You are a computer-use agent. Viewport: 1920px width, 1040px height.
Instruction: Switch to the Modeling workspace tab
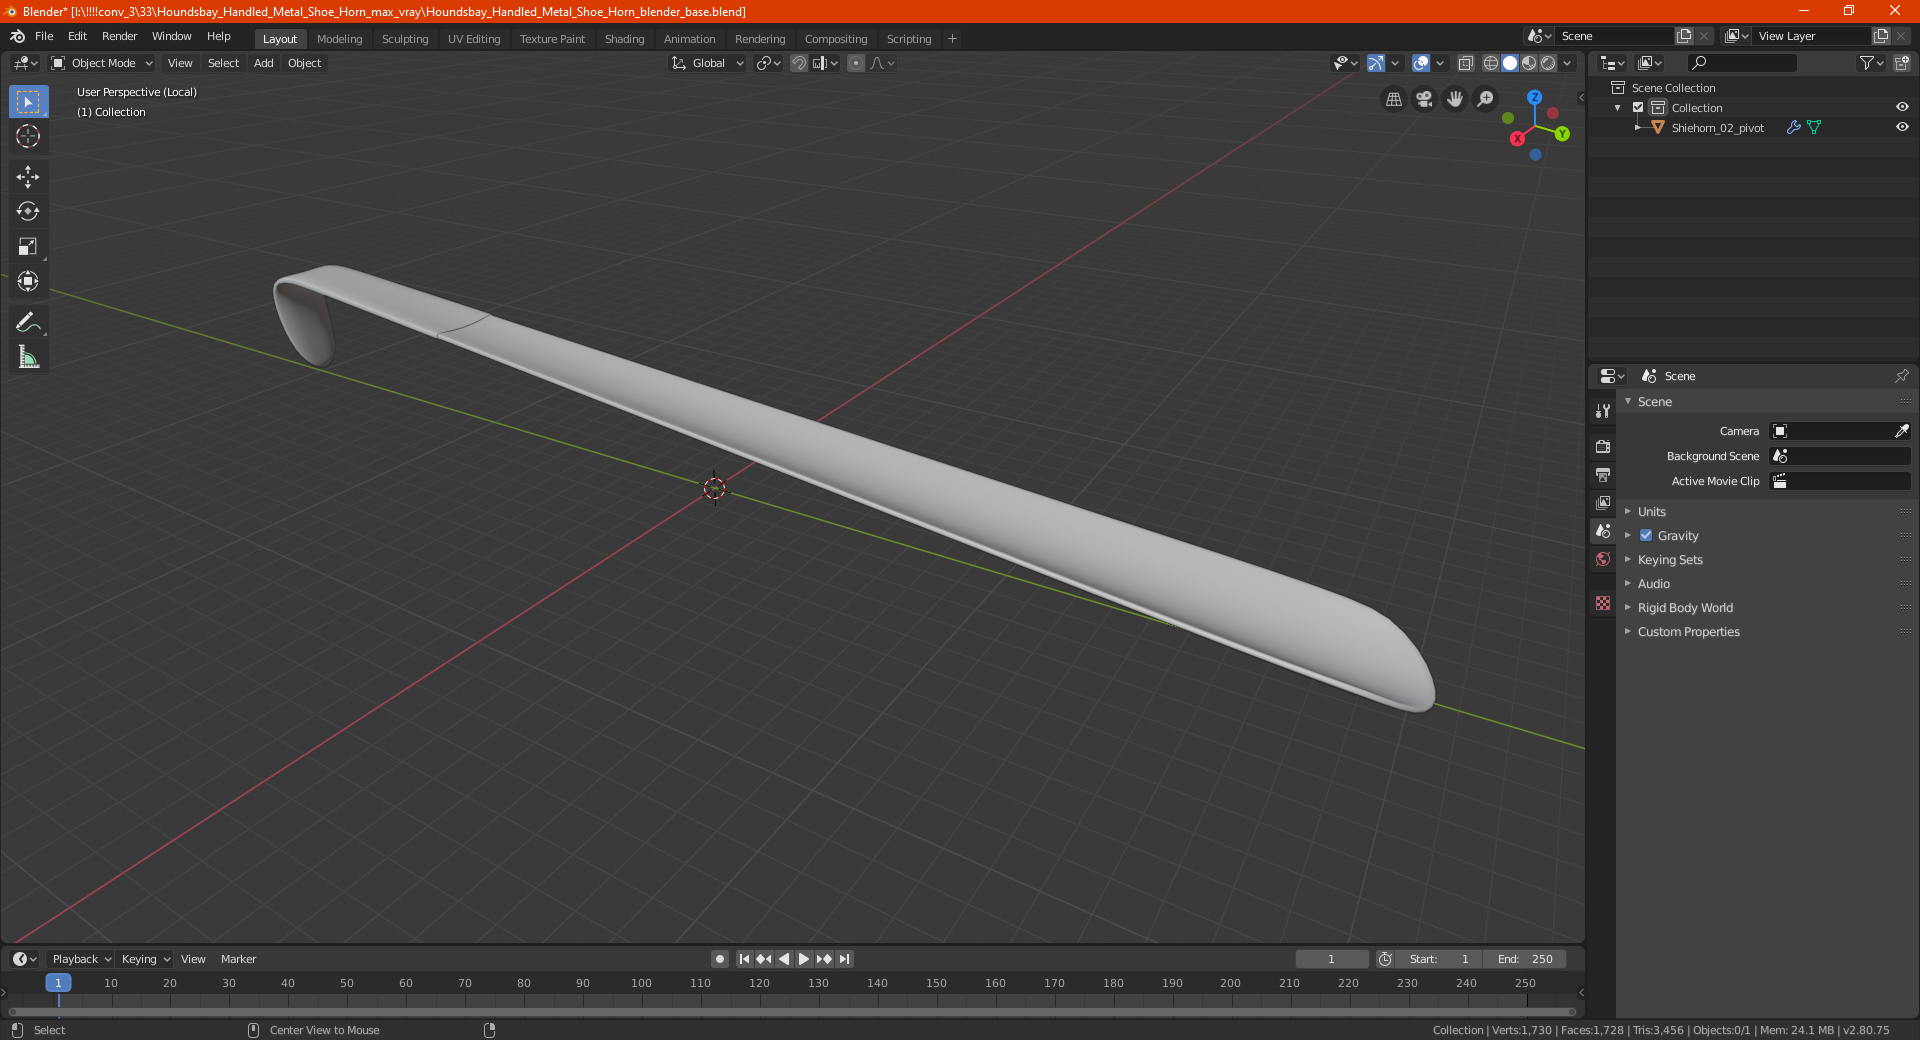pyautogui.click(x=339, y=39)
